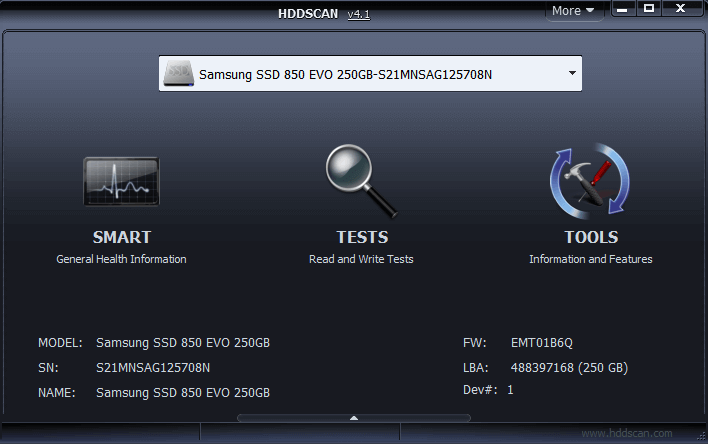
Task: Click the Dev# value 1
Action: [510, 390]
